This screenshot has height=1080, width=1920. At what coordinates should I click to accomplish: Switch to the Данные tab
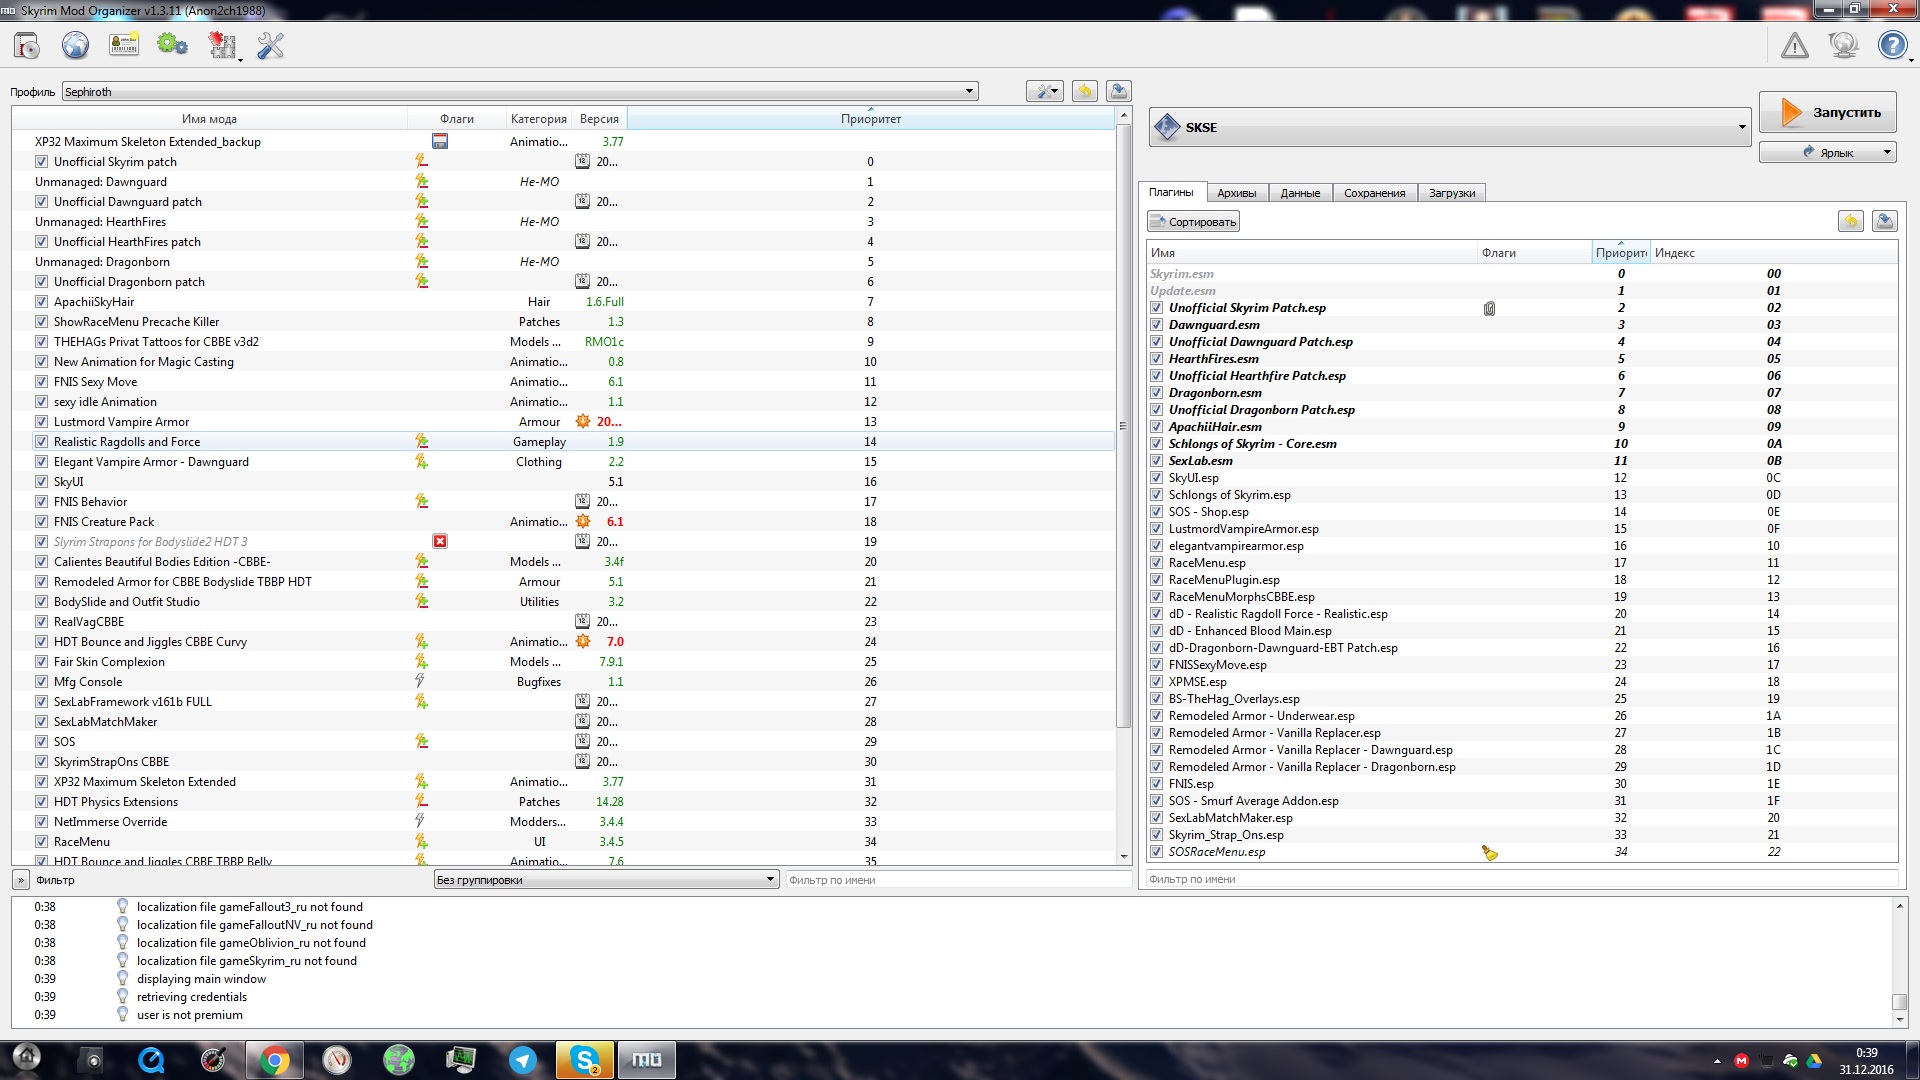(1300, 193)
